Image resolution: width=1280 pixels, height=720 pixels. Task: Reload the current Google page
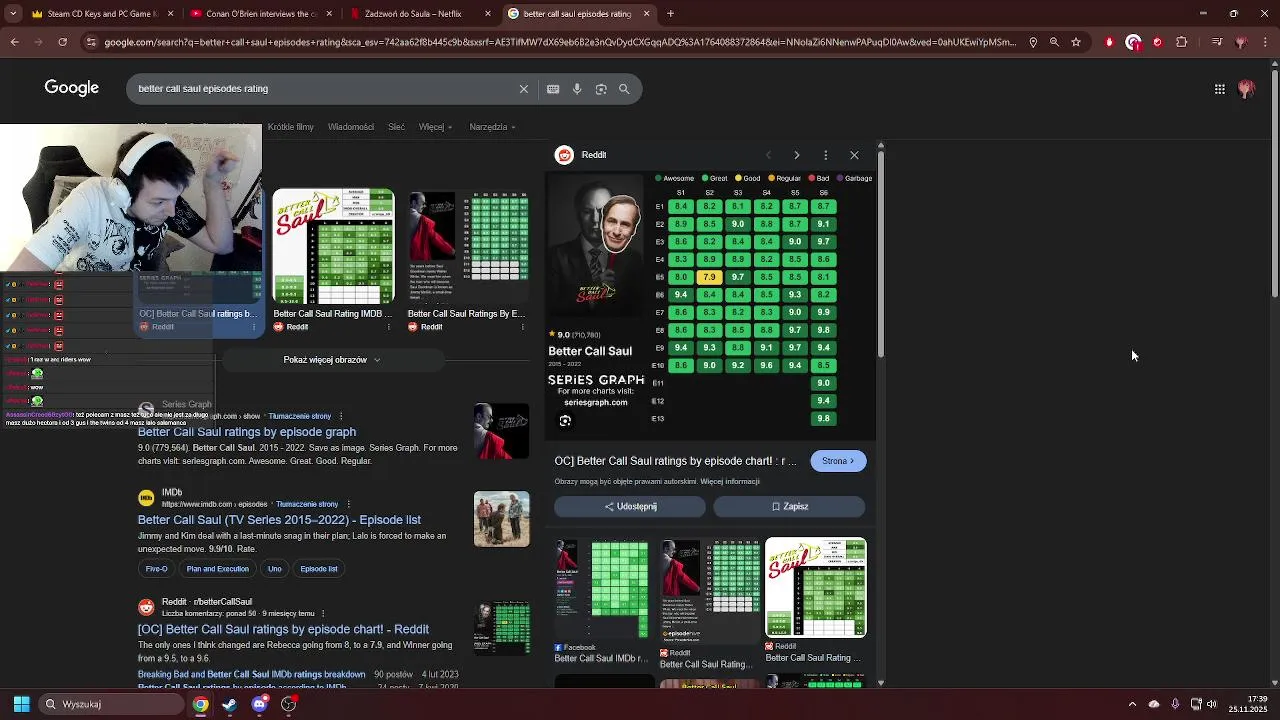click(x=62, y=42)
